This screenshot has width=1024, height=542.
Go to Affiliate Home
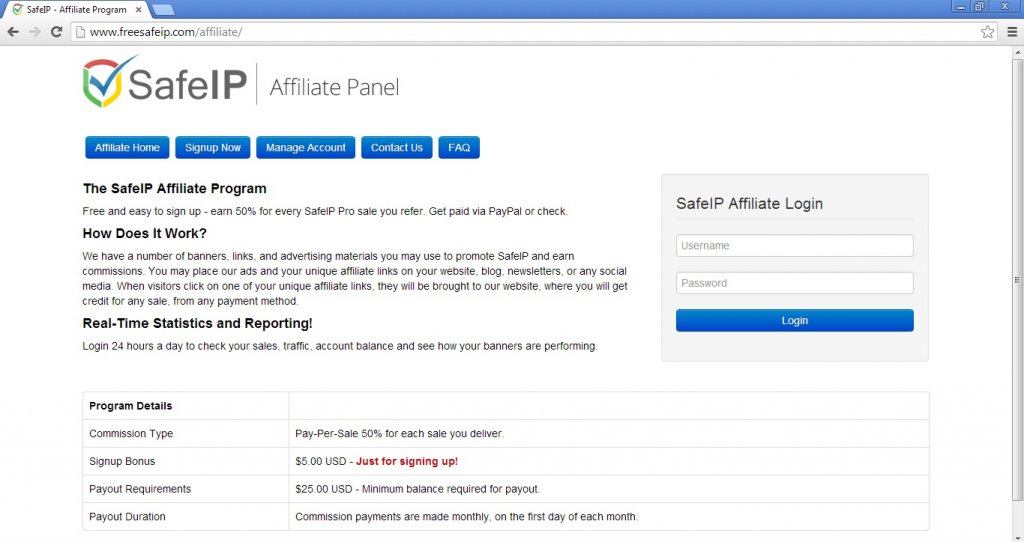127,148
